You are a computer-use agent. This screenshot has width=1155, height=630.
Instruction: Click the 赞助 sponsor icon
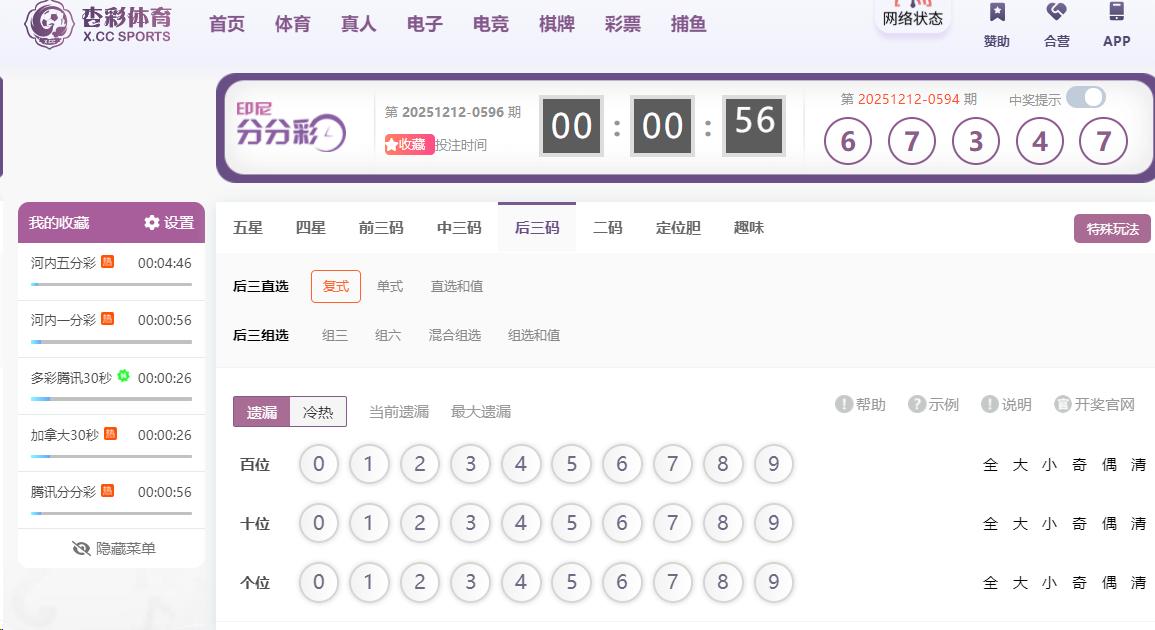click(996, 13)
